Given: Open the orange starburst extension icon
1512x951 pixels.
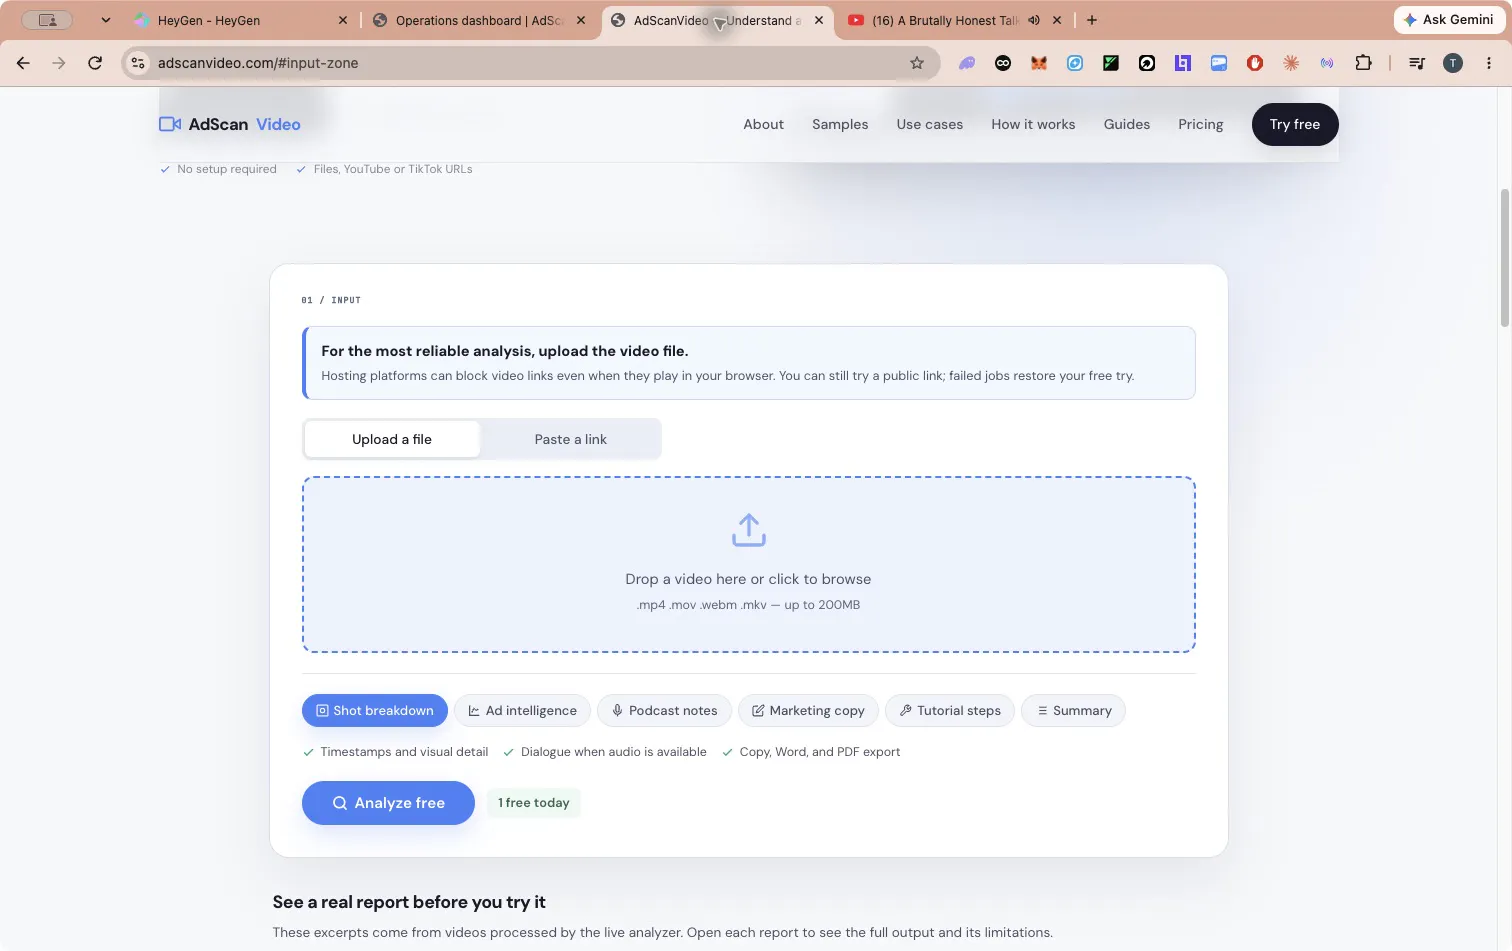Looking at the screenshot, I should point(1291,63).
